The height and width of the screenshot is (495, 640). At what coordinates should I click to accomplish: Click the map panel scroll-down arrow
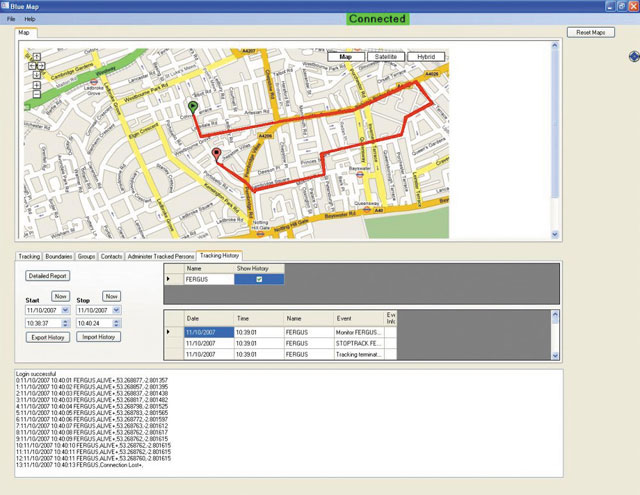coord(555,234)
